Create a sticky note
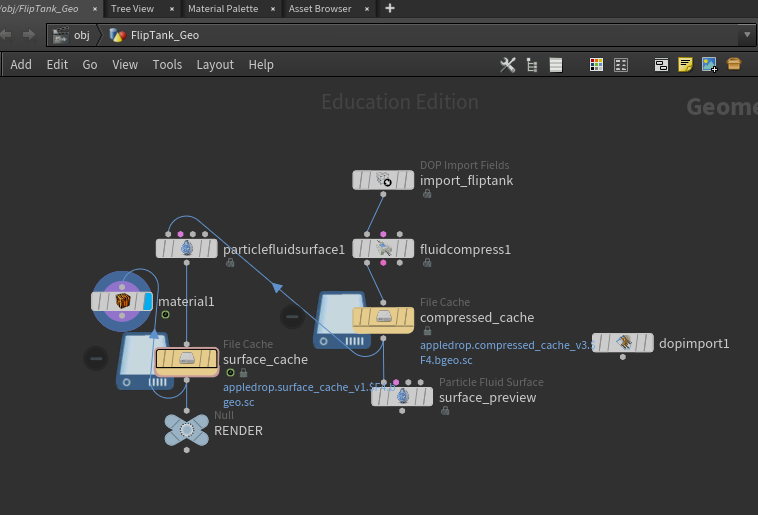 pos(685,65)
